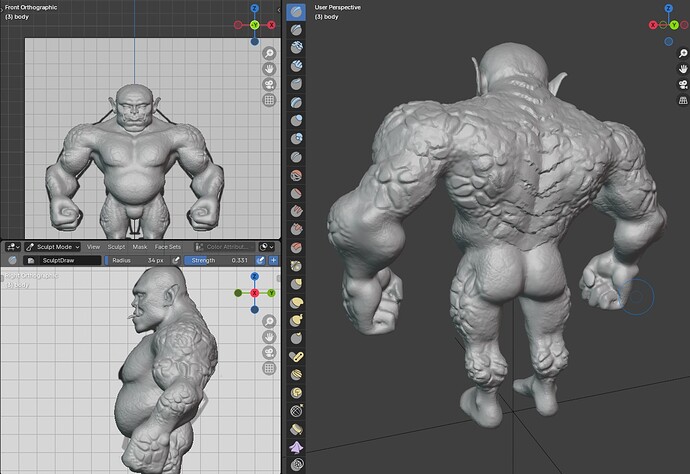The image size is (690, 474).
Task: Open the brush browse icon beside SculptDraw
Action: tap(31, 261)
